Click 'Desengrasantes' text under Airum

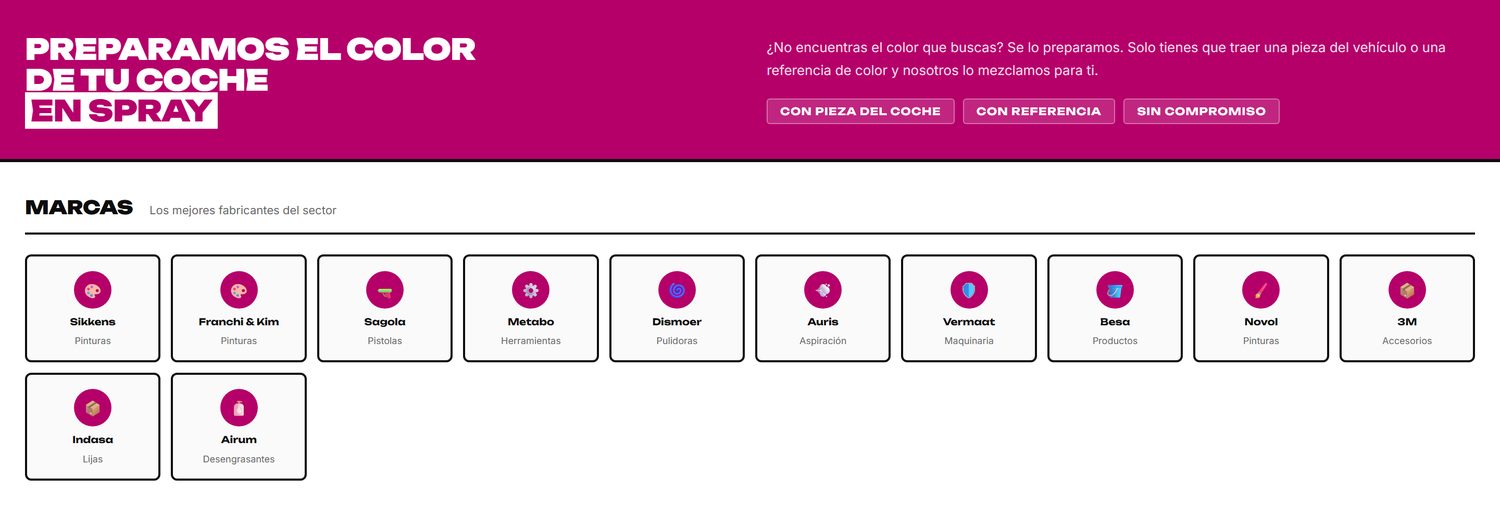(239, 459)
